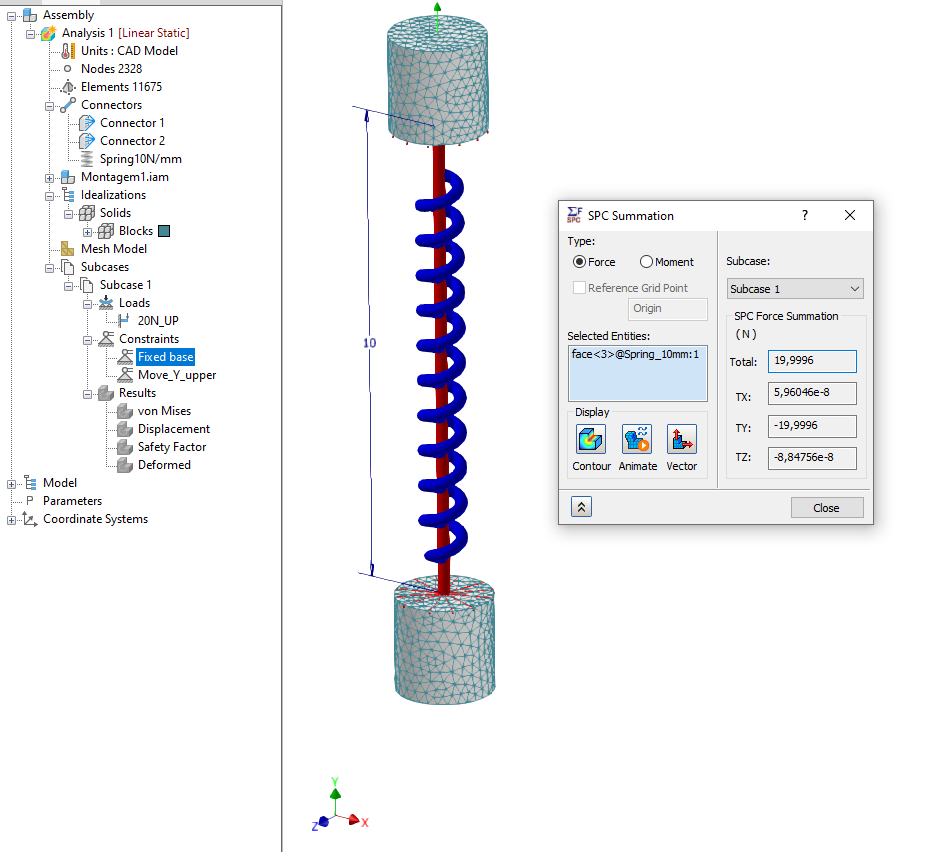This screenshot has height=852, width=952.
Task: Select the Animate display icon
Action: tap(637, 438)
